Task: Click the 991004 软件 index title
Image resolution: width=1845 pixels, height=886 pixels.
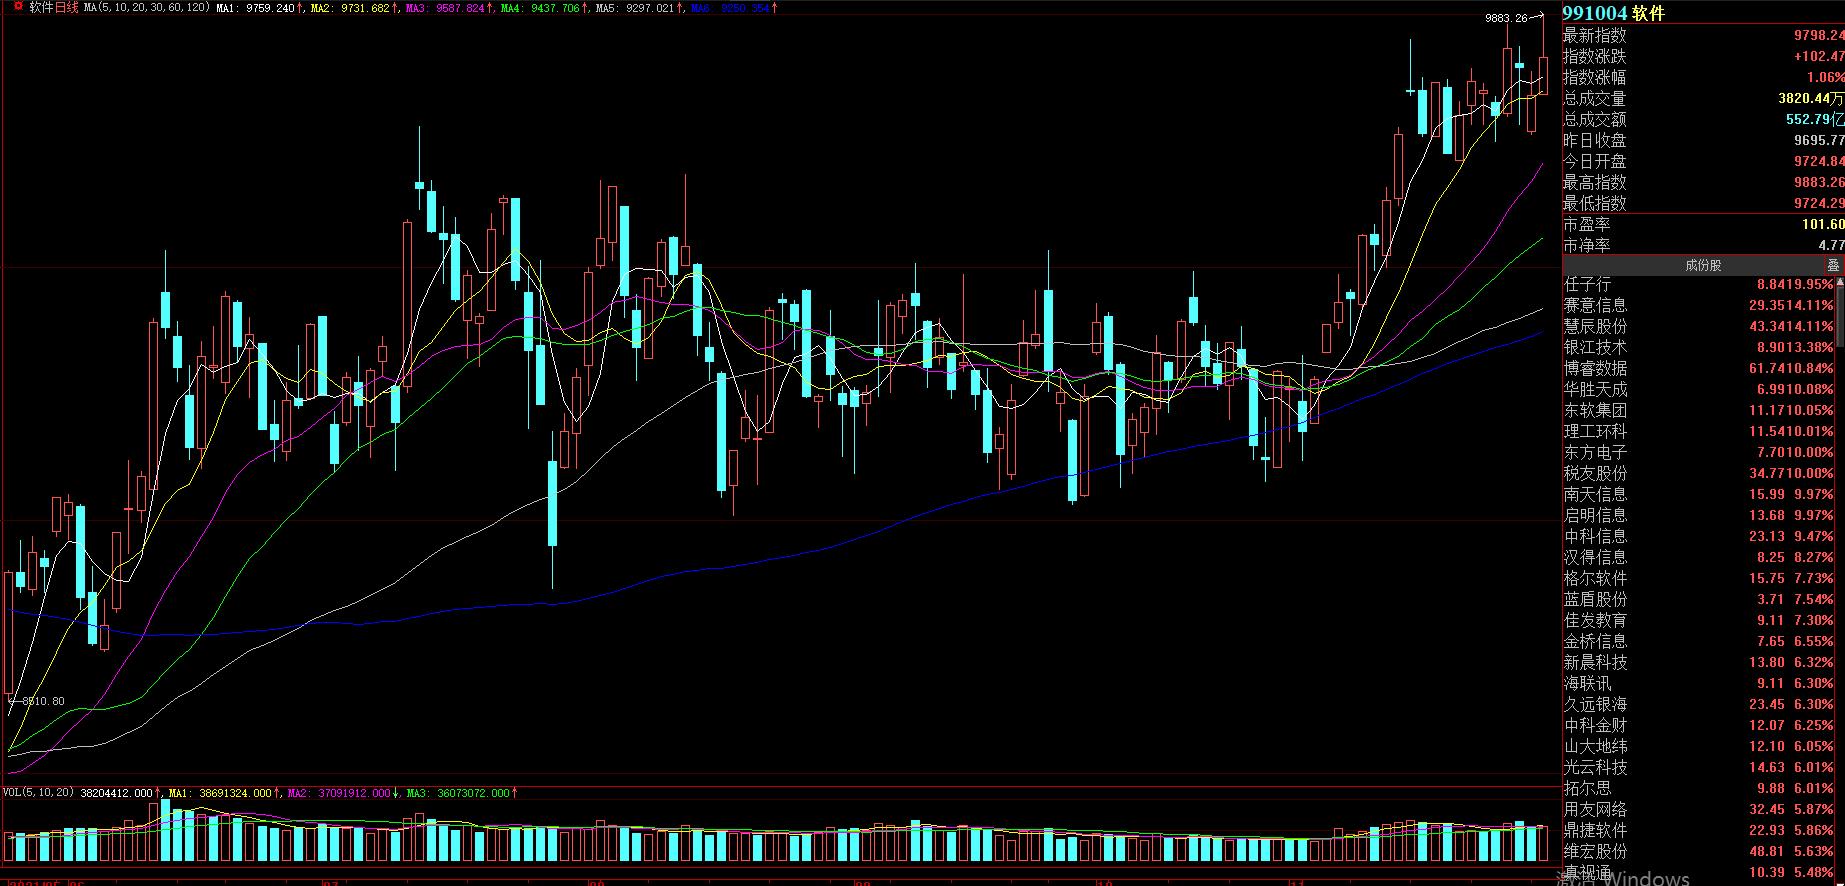Action: coord(1613,14)
